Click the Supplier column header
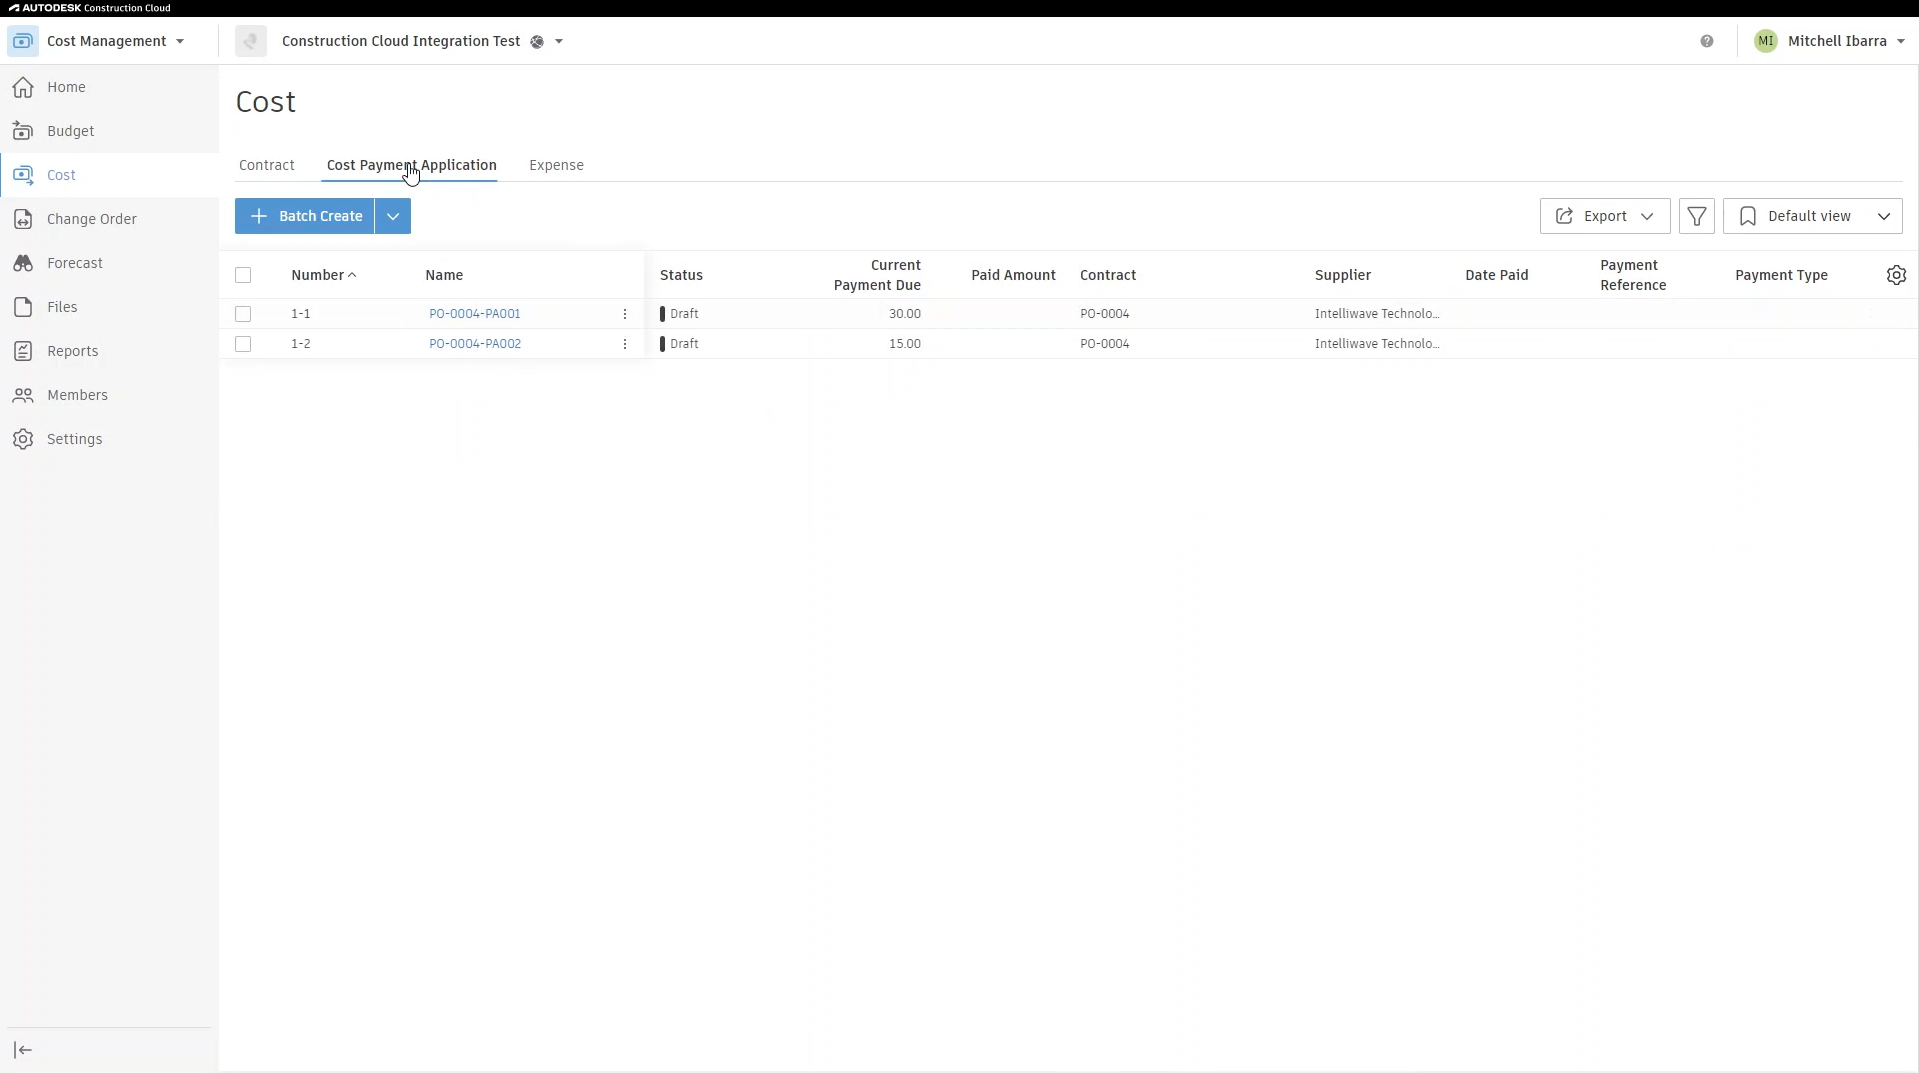The image size is (1919, 1073). (1343, 275)
